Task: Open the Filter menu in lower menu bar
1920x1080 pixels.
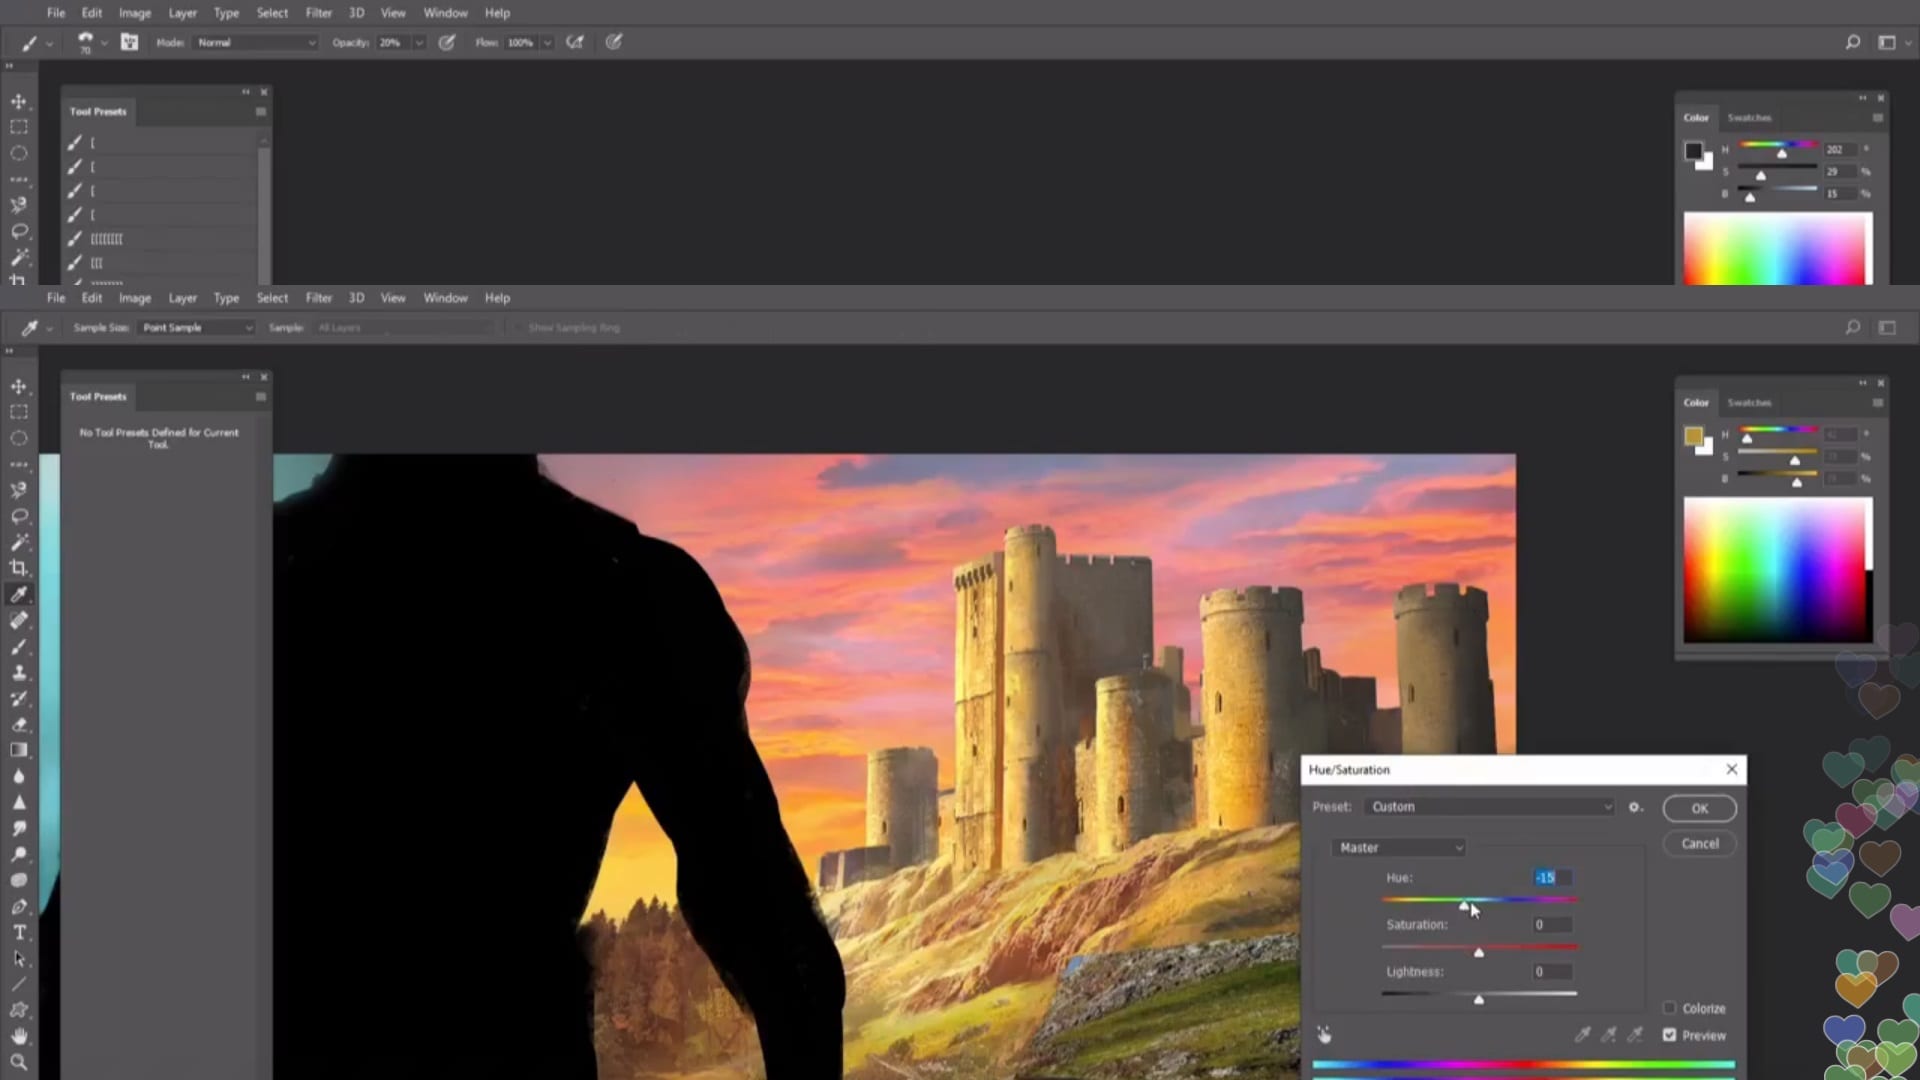Action: [318, 298]
